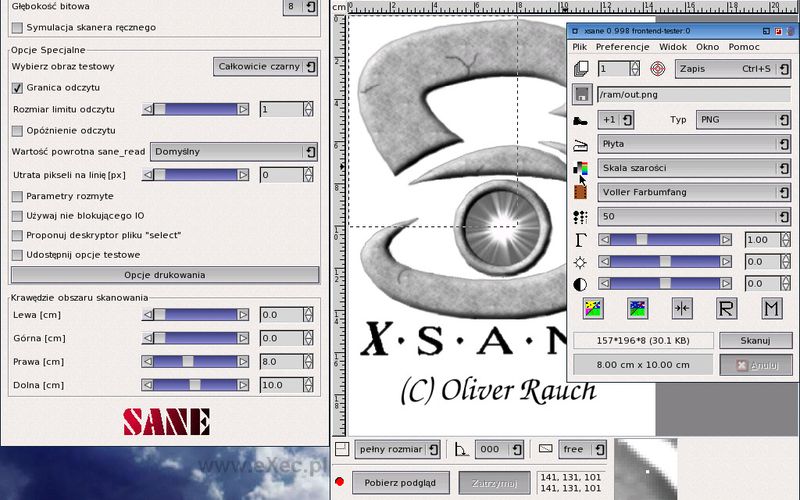Open the free aspect ratio dropdown

click(583, 449)
